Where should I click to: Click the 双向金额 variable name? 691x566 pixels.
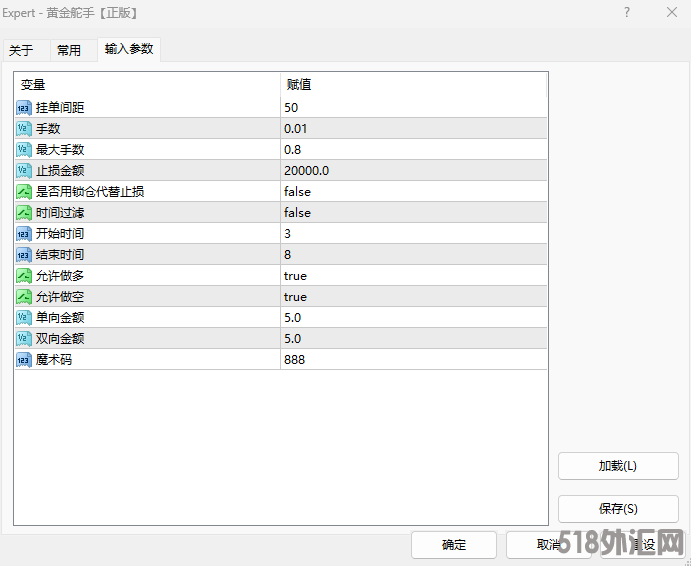click(60, 339)
